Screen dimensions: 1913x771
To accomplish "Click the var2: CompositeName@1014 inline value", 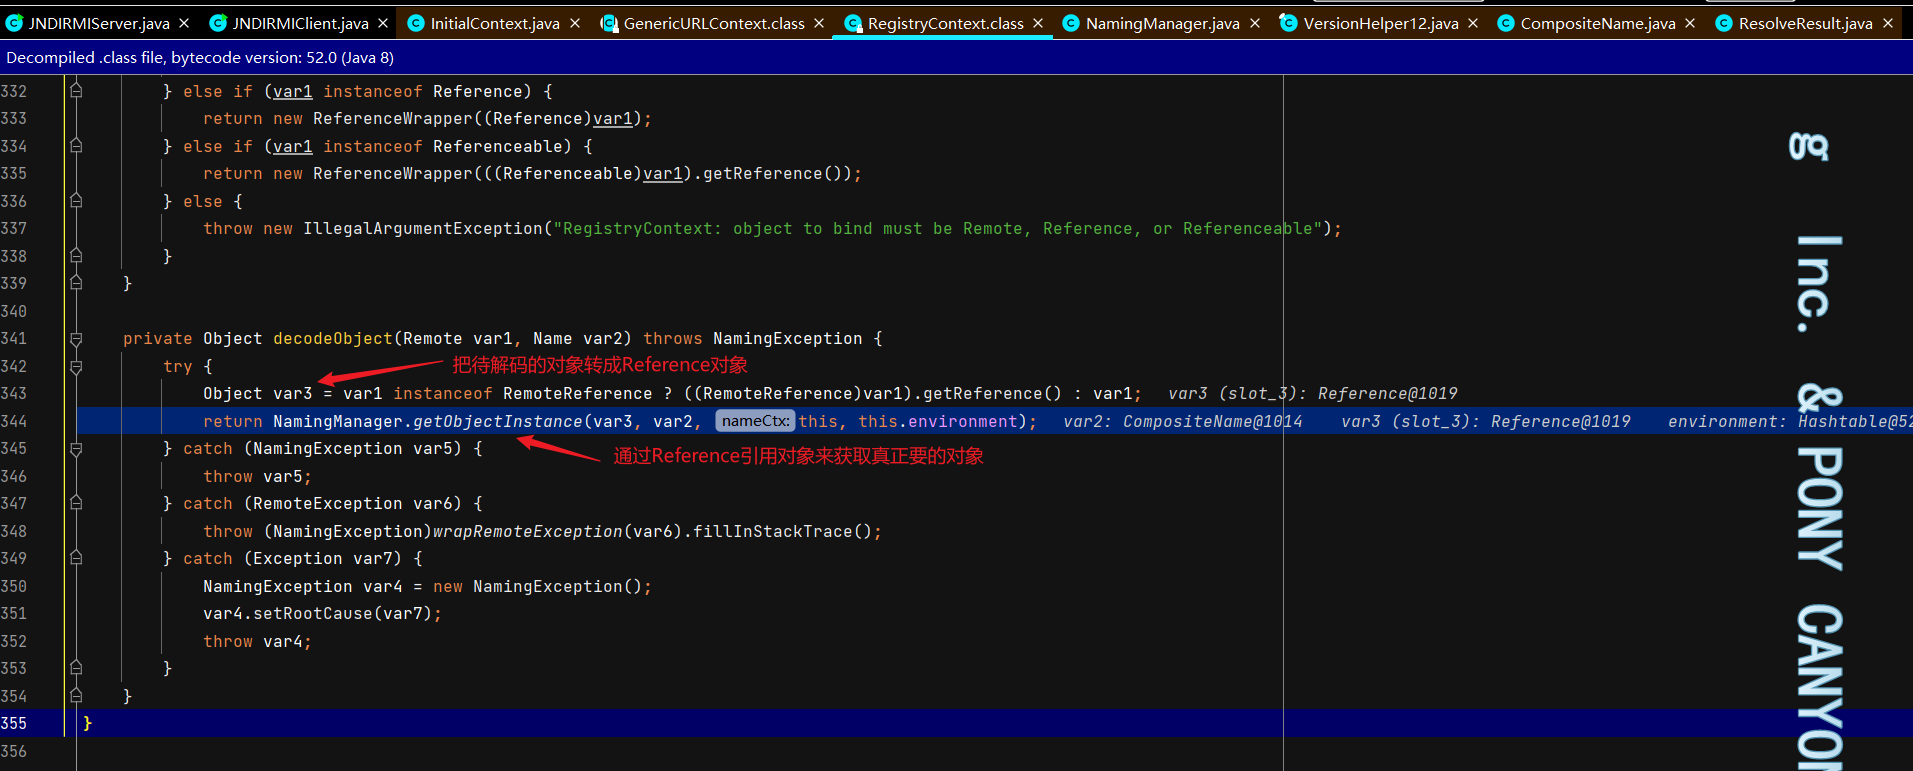I will point(1183,422).
